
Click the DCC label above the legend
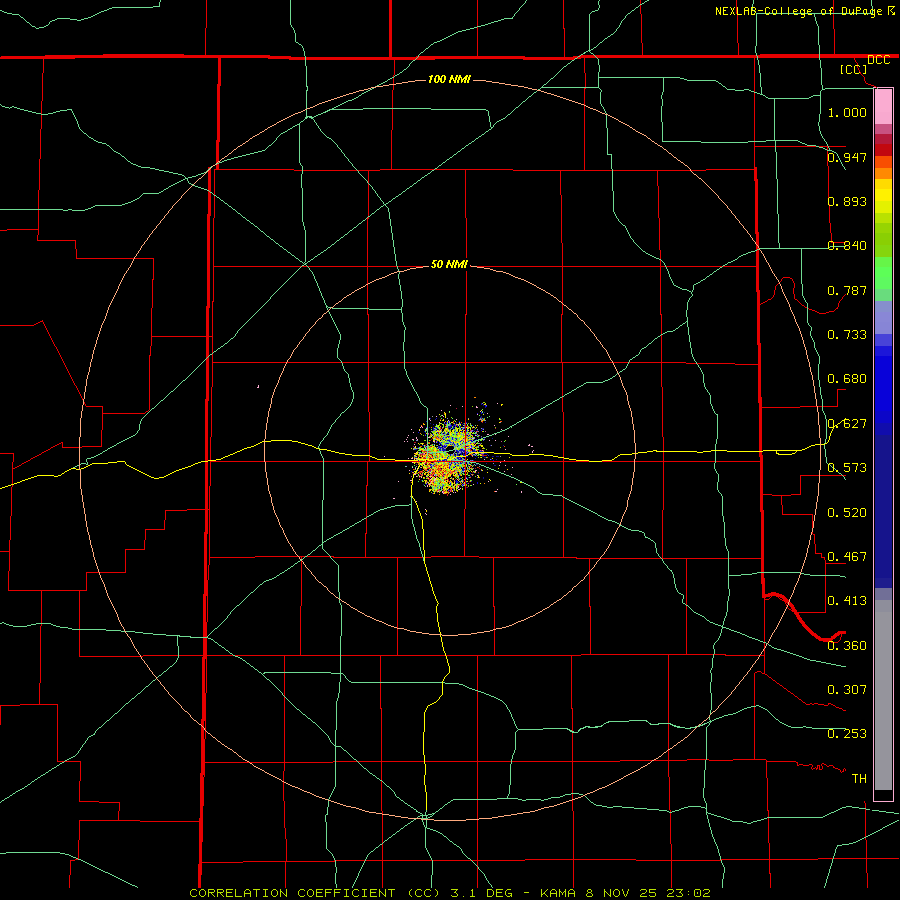[x=878, y=60]
